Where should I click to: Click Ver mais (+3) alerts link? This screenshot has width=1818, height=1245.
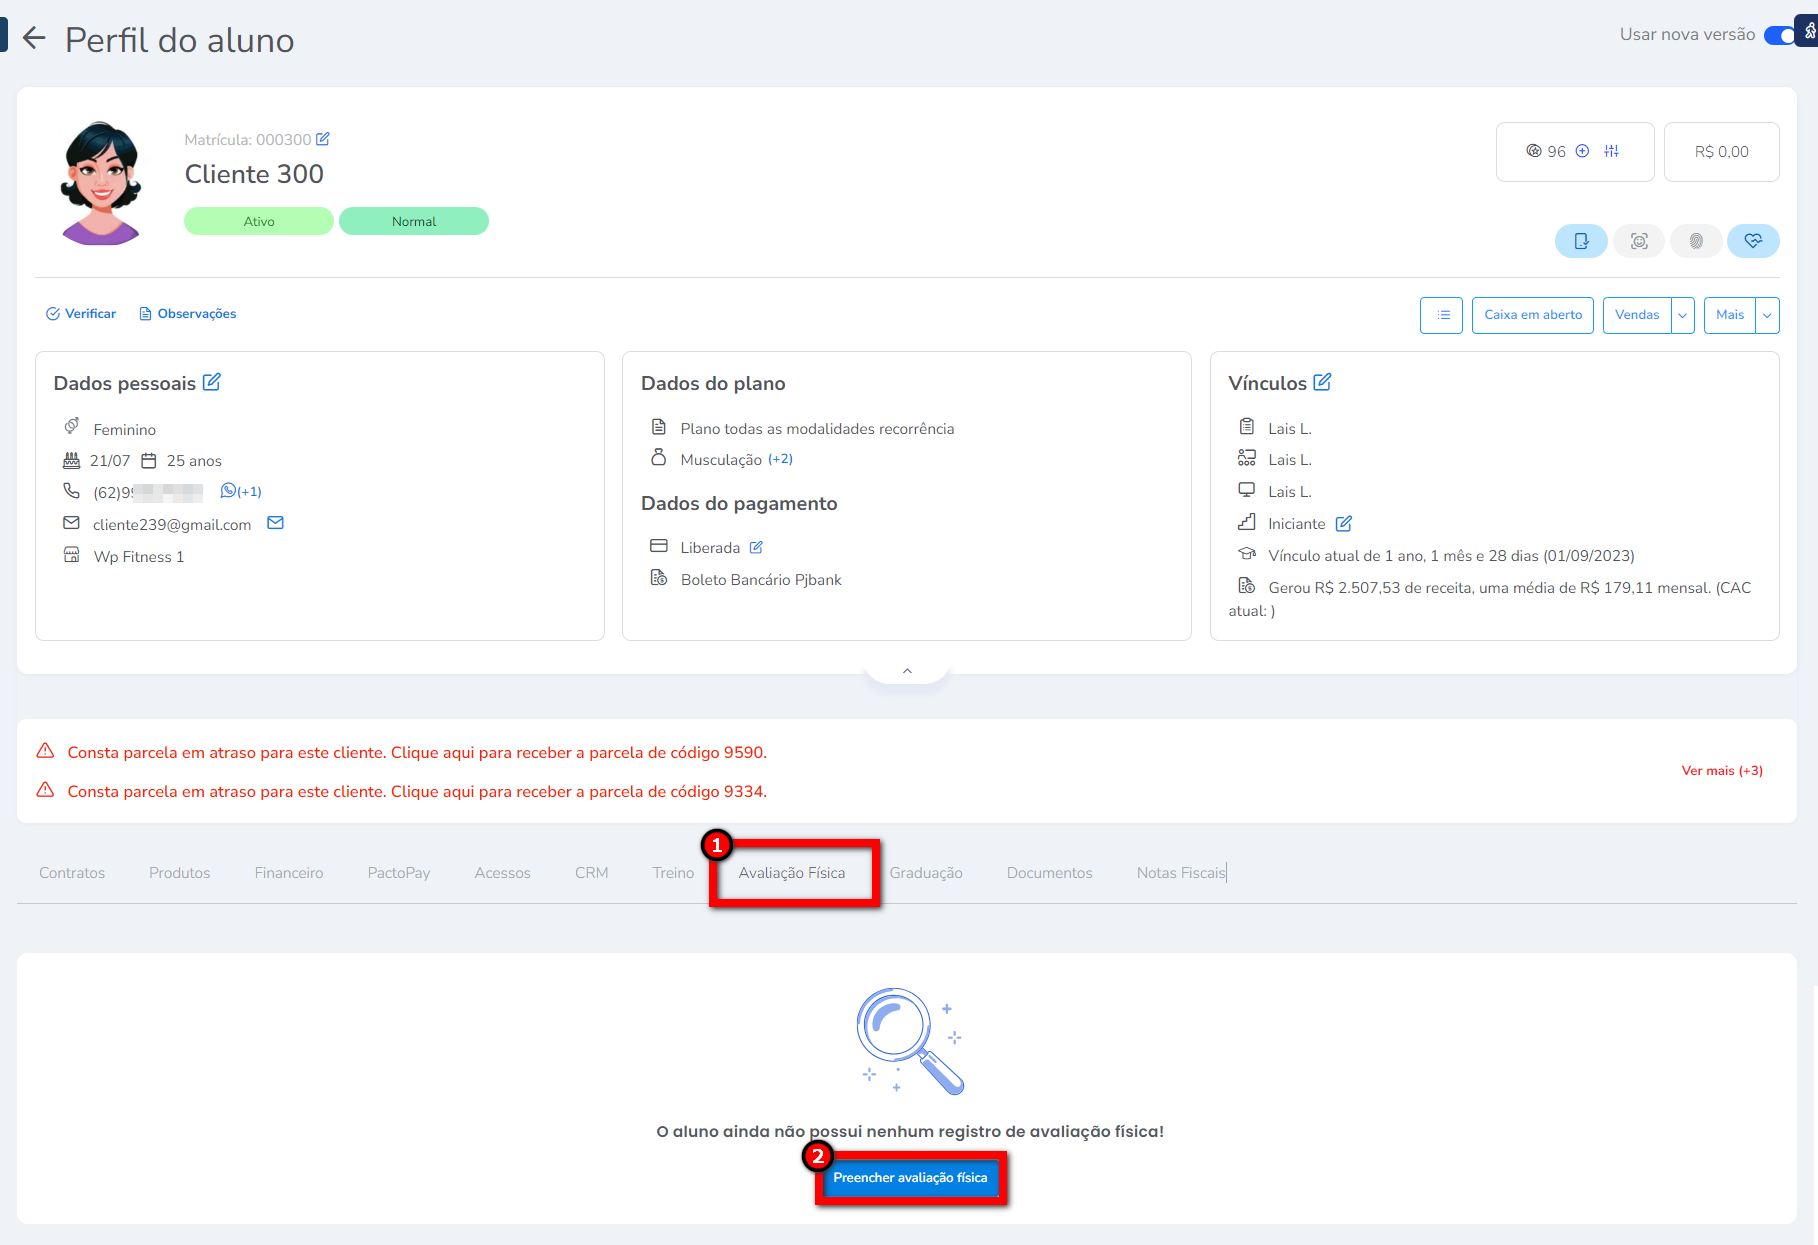click(1721, 771)
